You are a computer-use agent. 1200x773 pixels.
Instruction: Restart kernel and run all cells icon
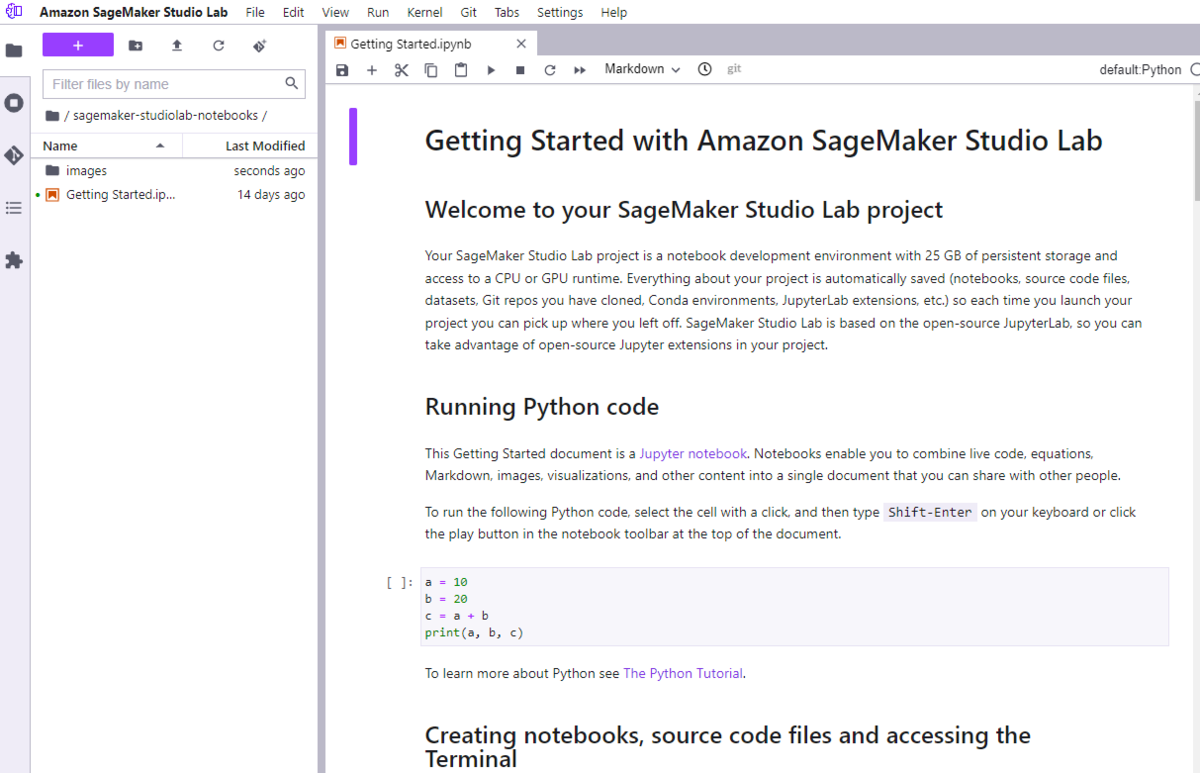[580, 70]
